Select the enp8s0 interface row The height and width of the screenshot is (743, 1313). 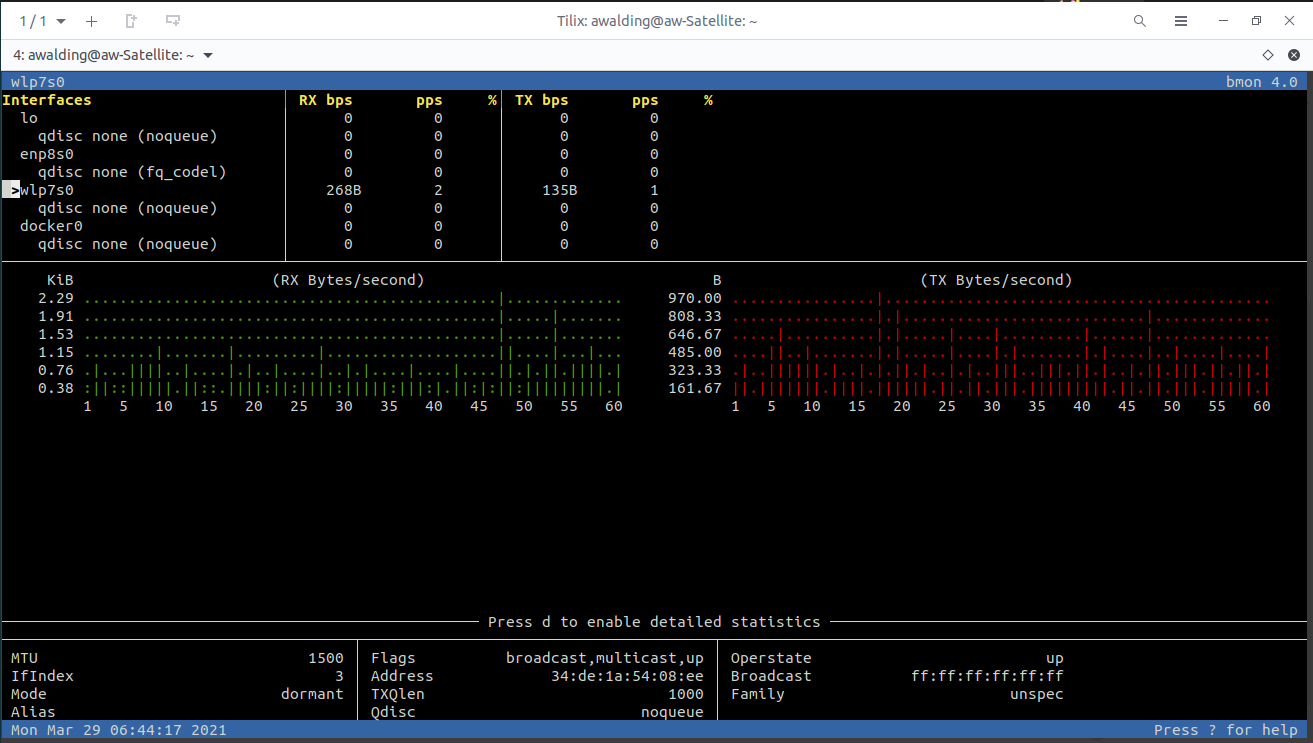[x=46, y=154]
